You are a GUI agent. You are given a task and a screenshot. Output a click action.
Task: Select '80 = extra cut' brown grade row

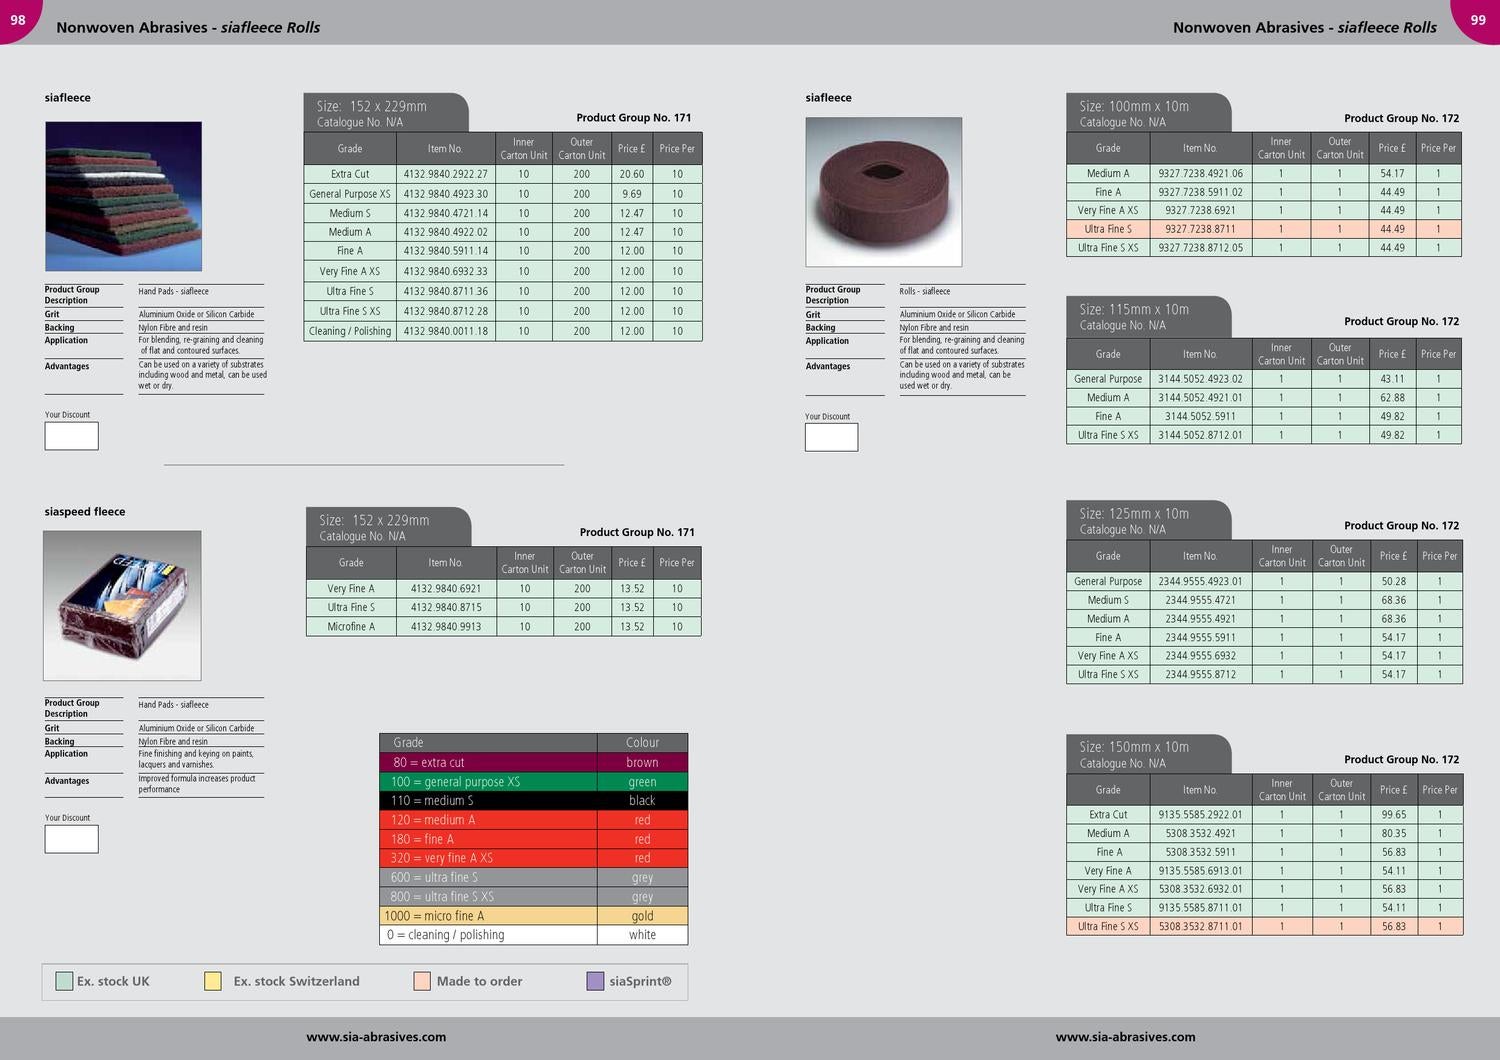534,762
